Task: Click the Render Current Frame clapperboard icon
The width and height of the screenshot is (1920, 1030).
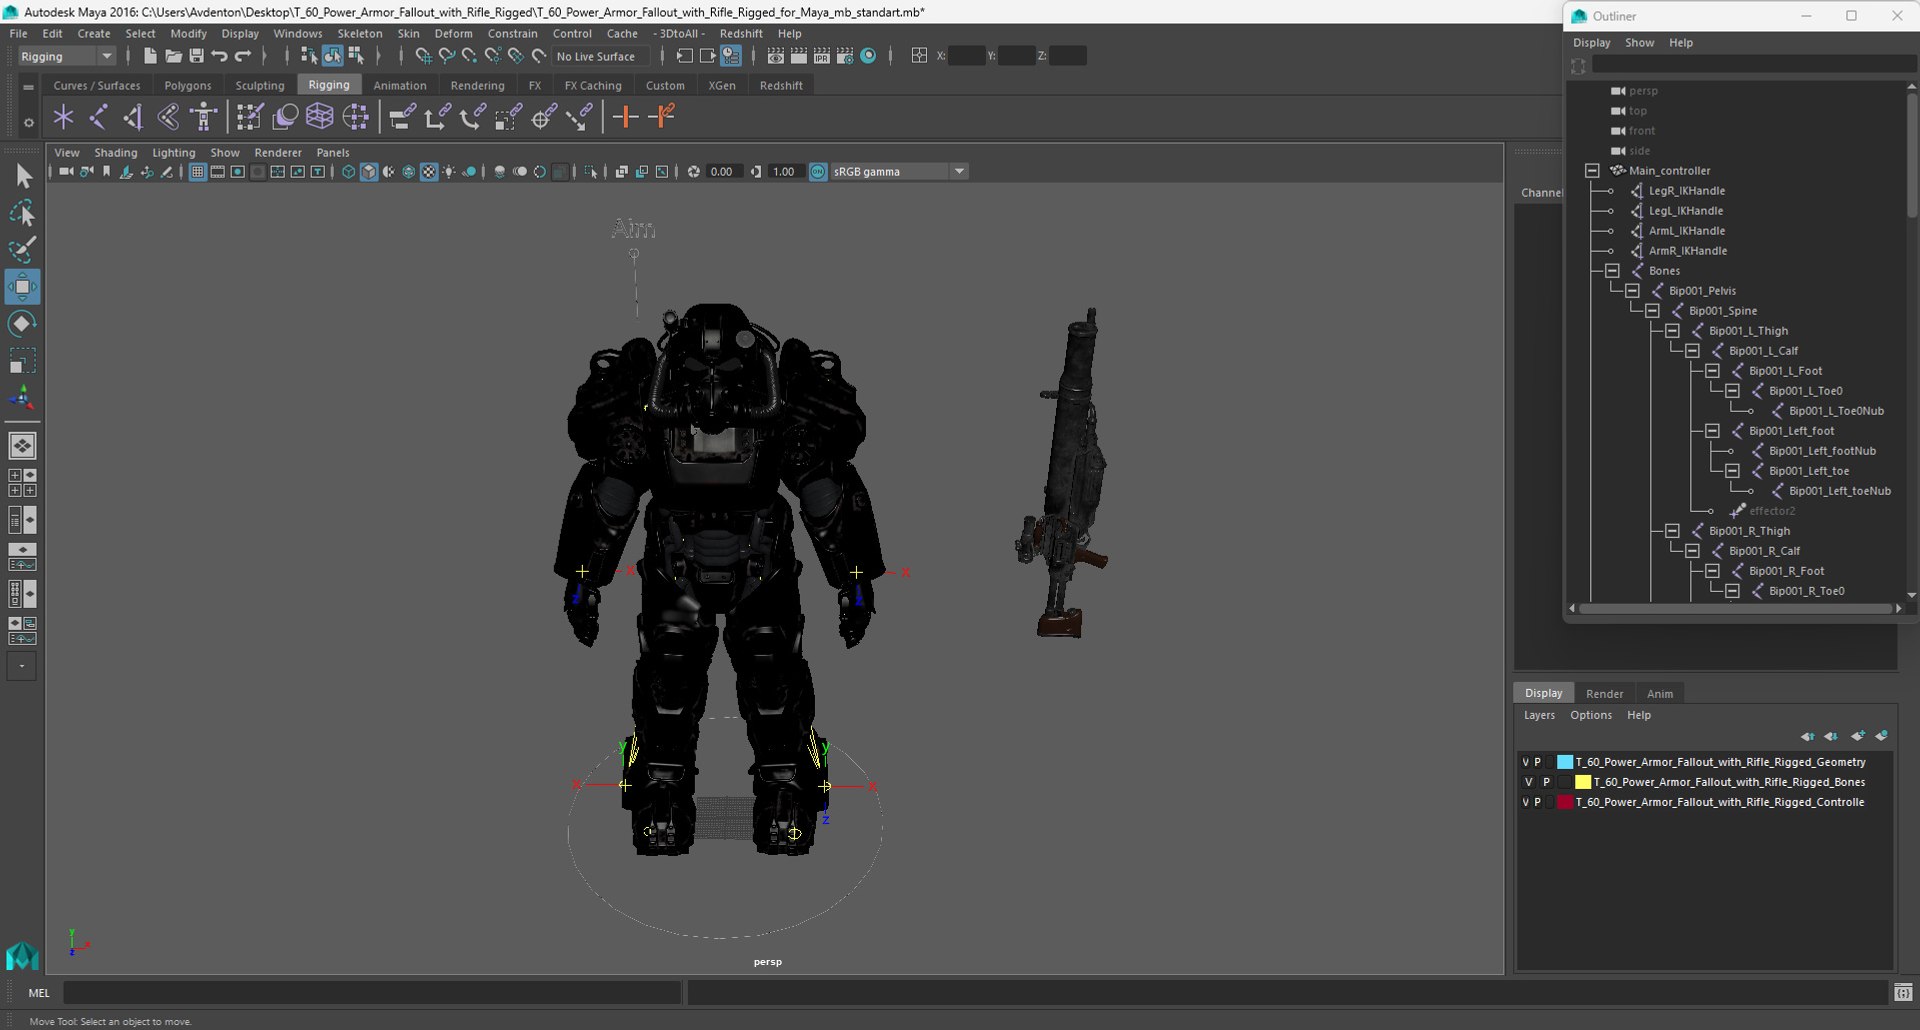Action: pyautogui.click(x=799, y=56)
